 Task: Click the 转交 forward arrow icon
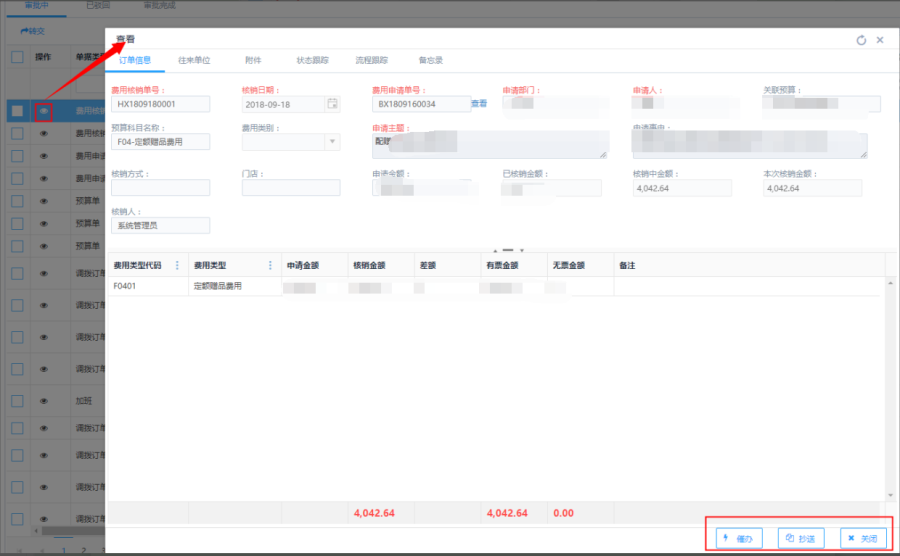(x=24, y=31)
